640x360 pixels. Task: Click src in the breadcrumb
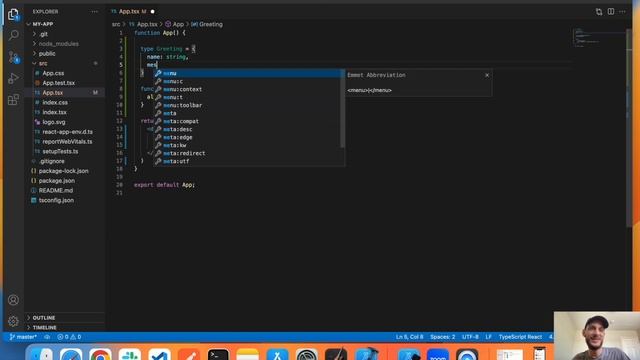[x=116, y=24]
